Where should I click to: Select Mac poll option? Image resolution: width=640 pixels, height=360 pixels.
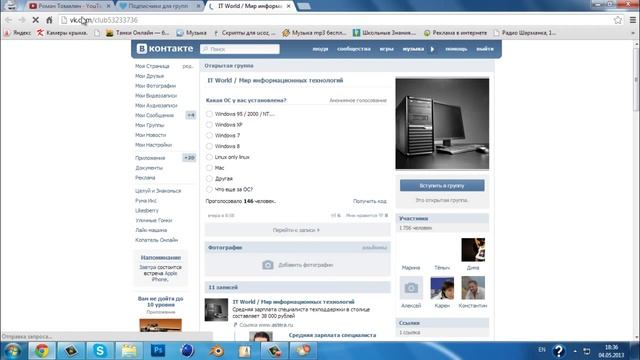pyautogui.click(x=209, y=168)
